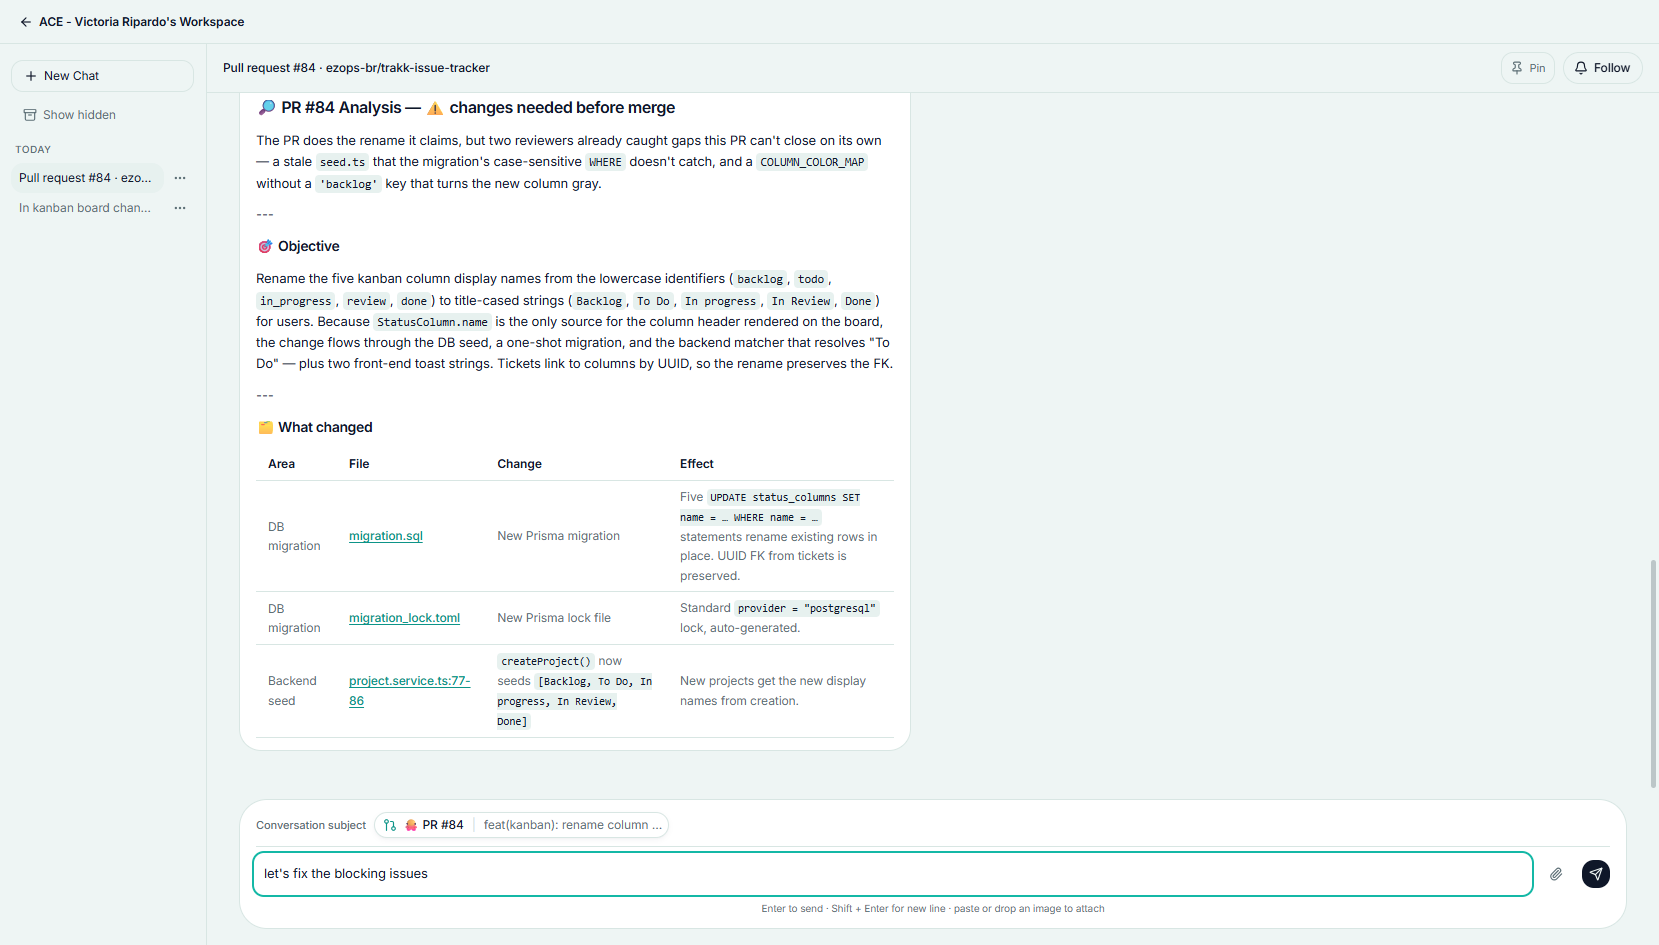Follow this pull request conversation
This screenshot has width=1659, height=945.
pos(1602,68)
